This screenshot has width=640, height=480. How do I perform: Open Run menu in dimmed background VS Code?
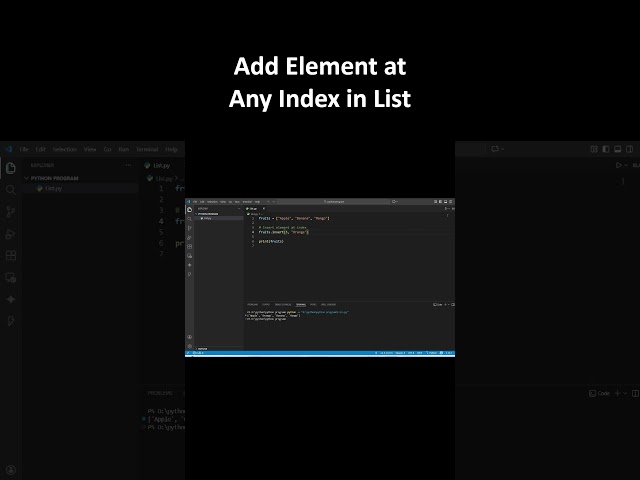pos(124,149)
